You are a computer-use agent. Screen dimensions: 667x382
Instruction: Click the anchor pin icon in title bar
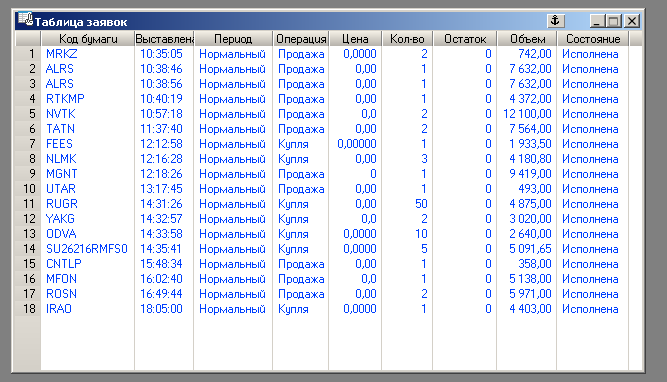pos(555,20)
